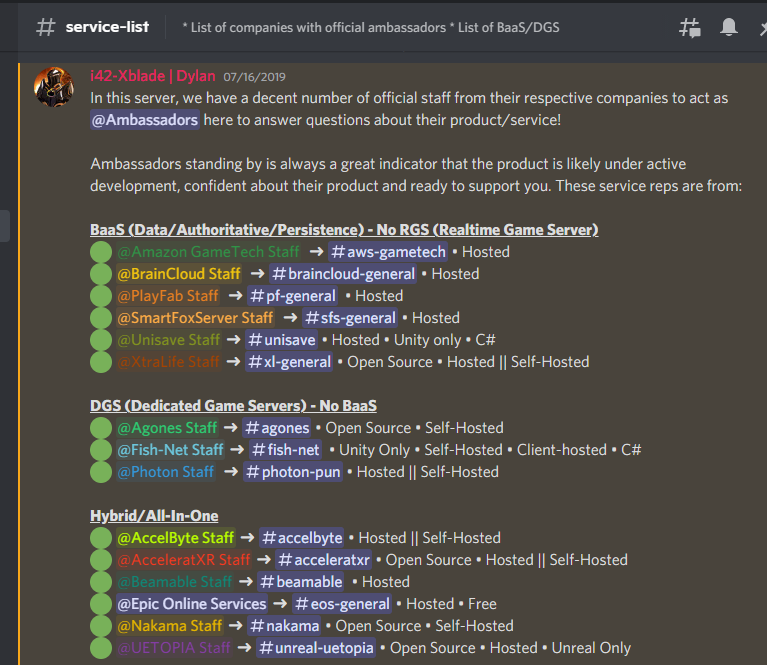The width and height of the screenshot is (767, 665).
Task: Click @AcceleratXR Staff mention
Action: [x=184, y=560]
